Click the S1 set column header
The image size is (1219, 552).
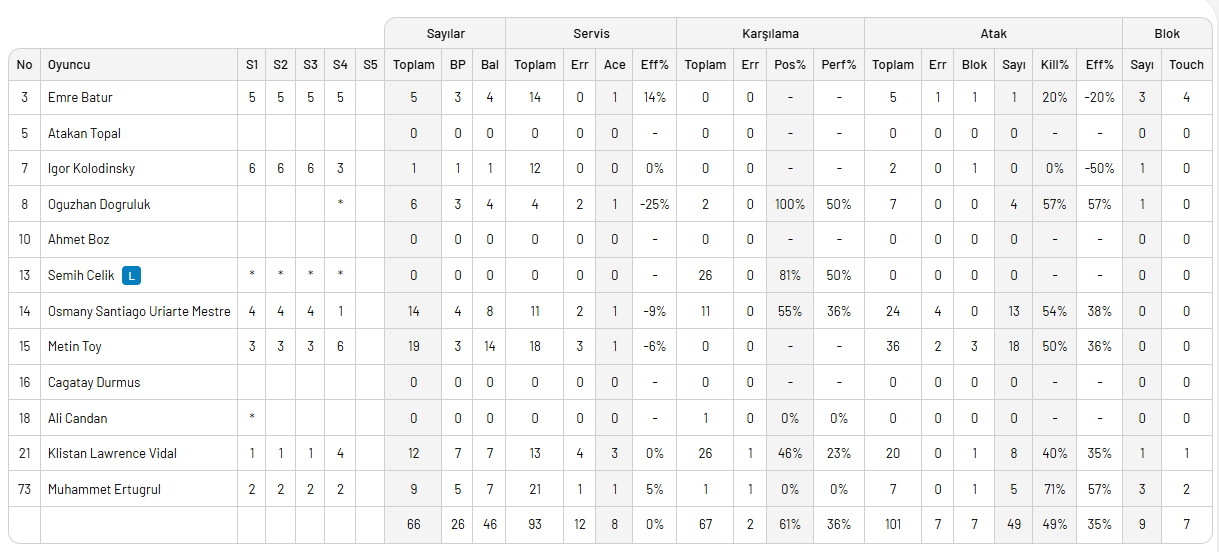tap(252, 65)
